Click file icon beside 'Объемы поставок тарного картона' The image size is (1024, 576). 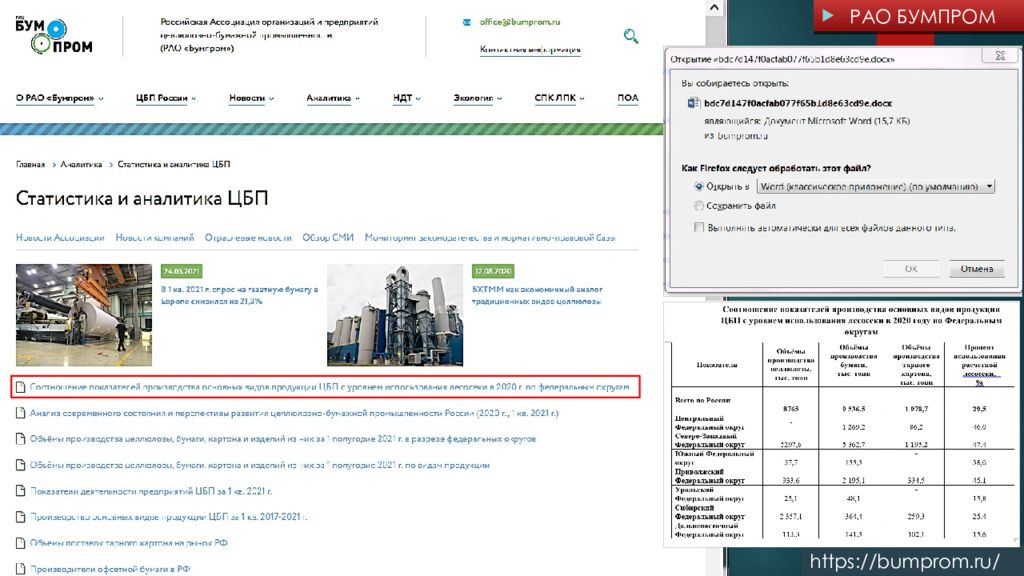21,543
